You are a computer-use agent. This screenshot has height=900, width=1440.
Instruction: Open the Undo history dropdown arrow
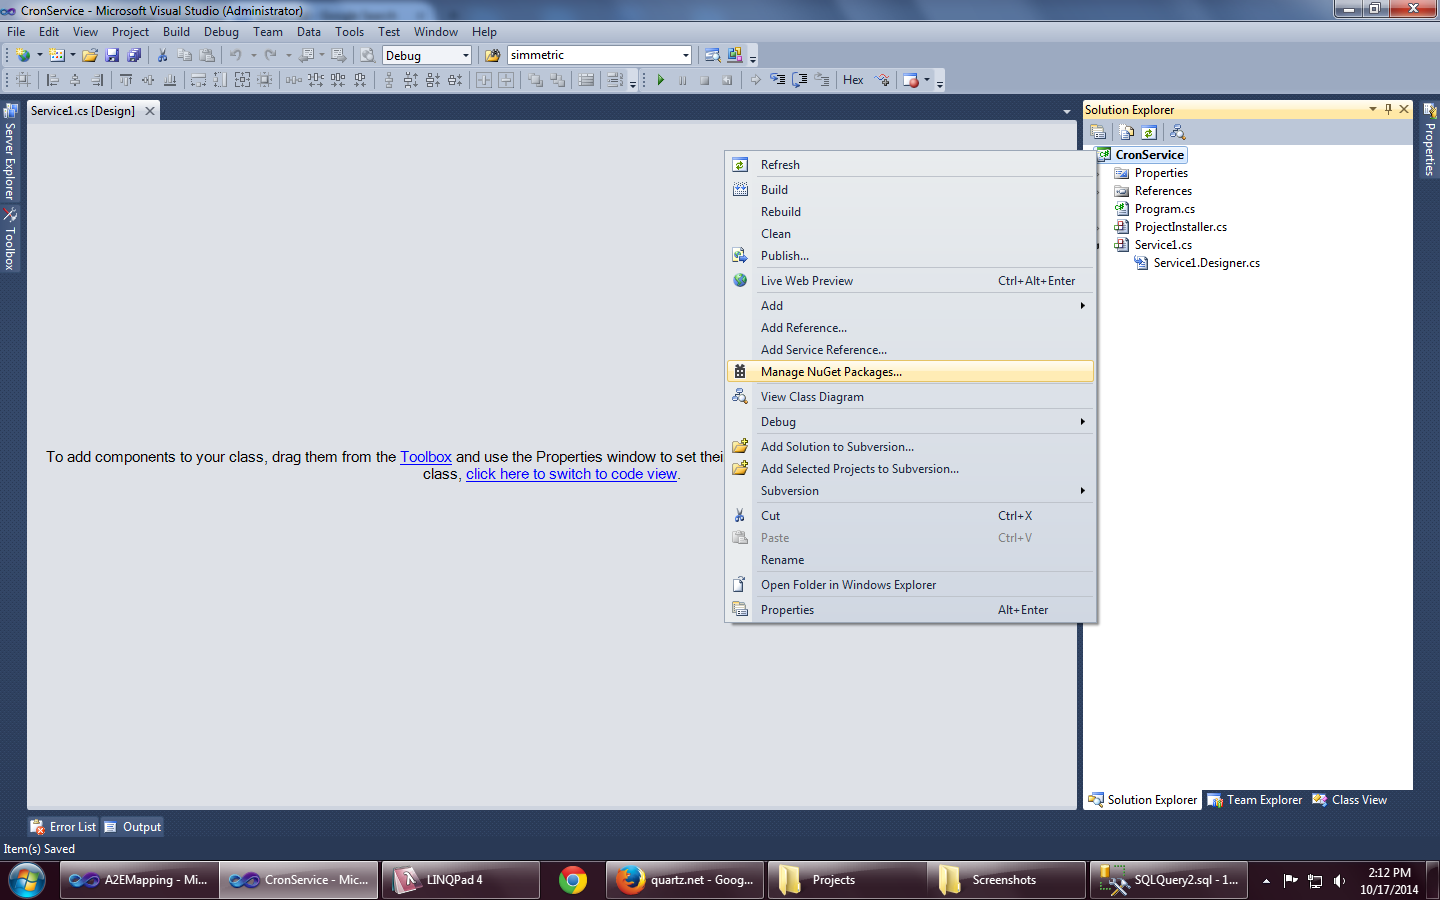(x=253, y=55)
